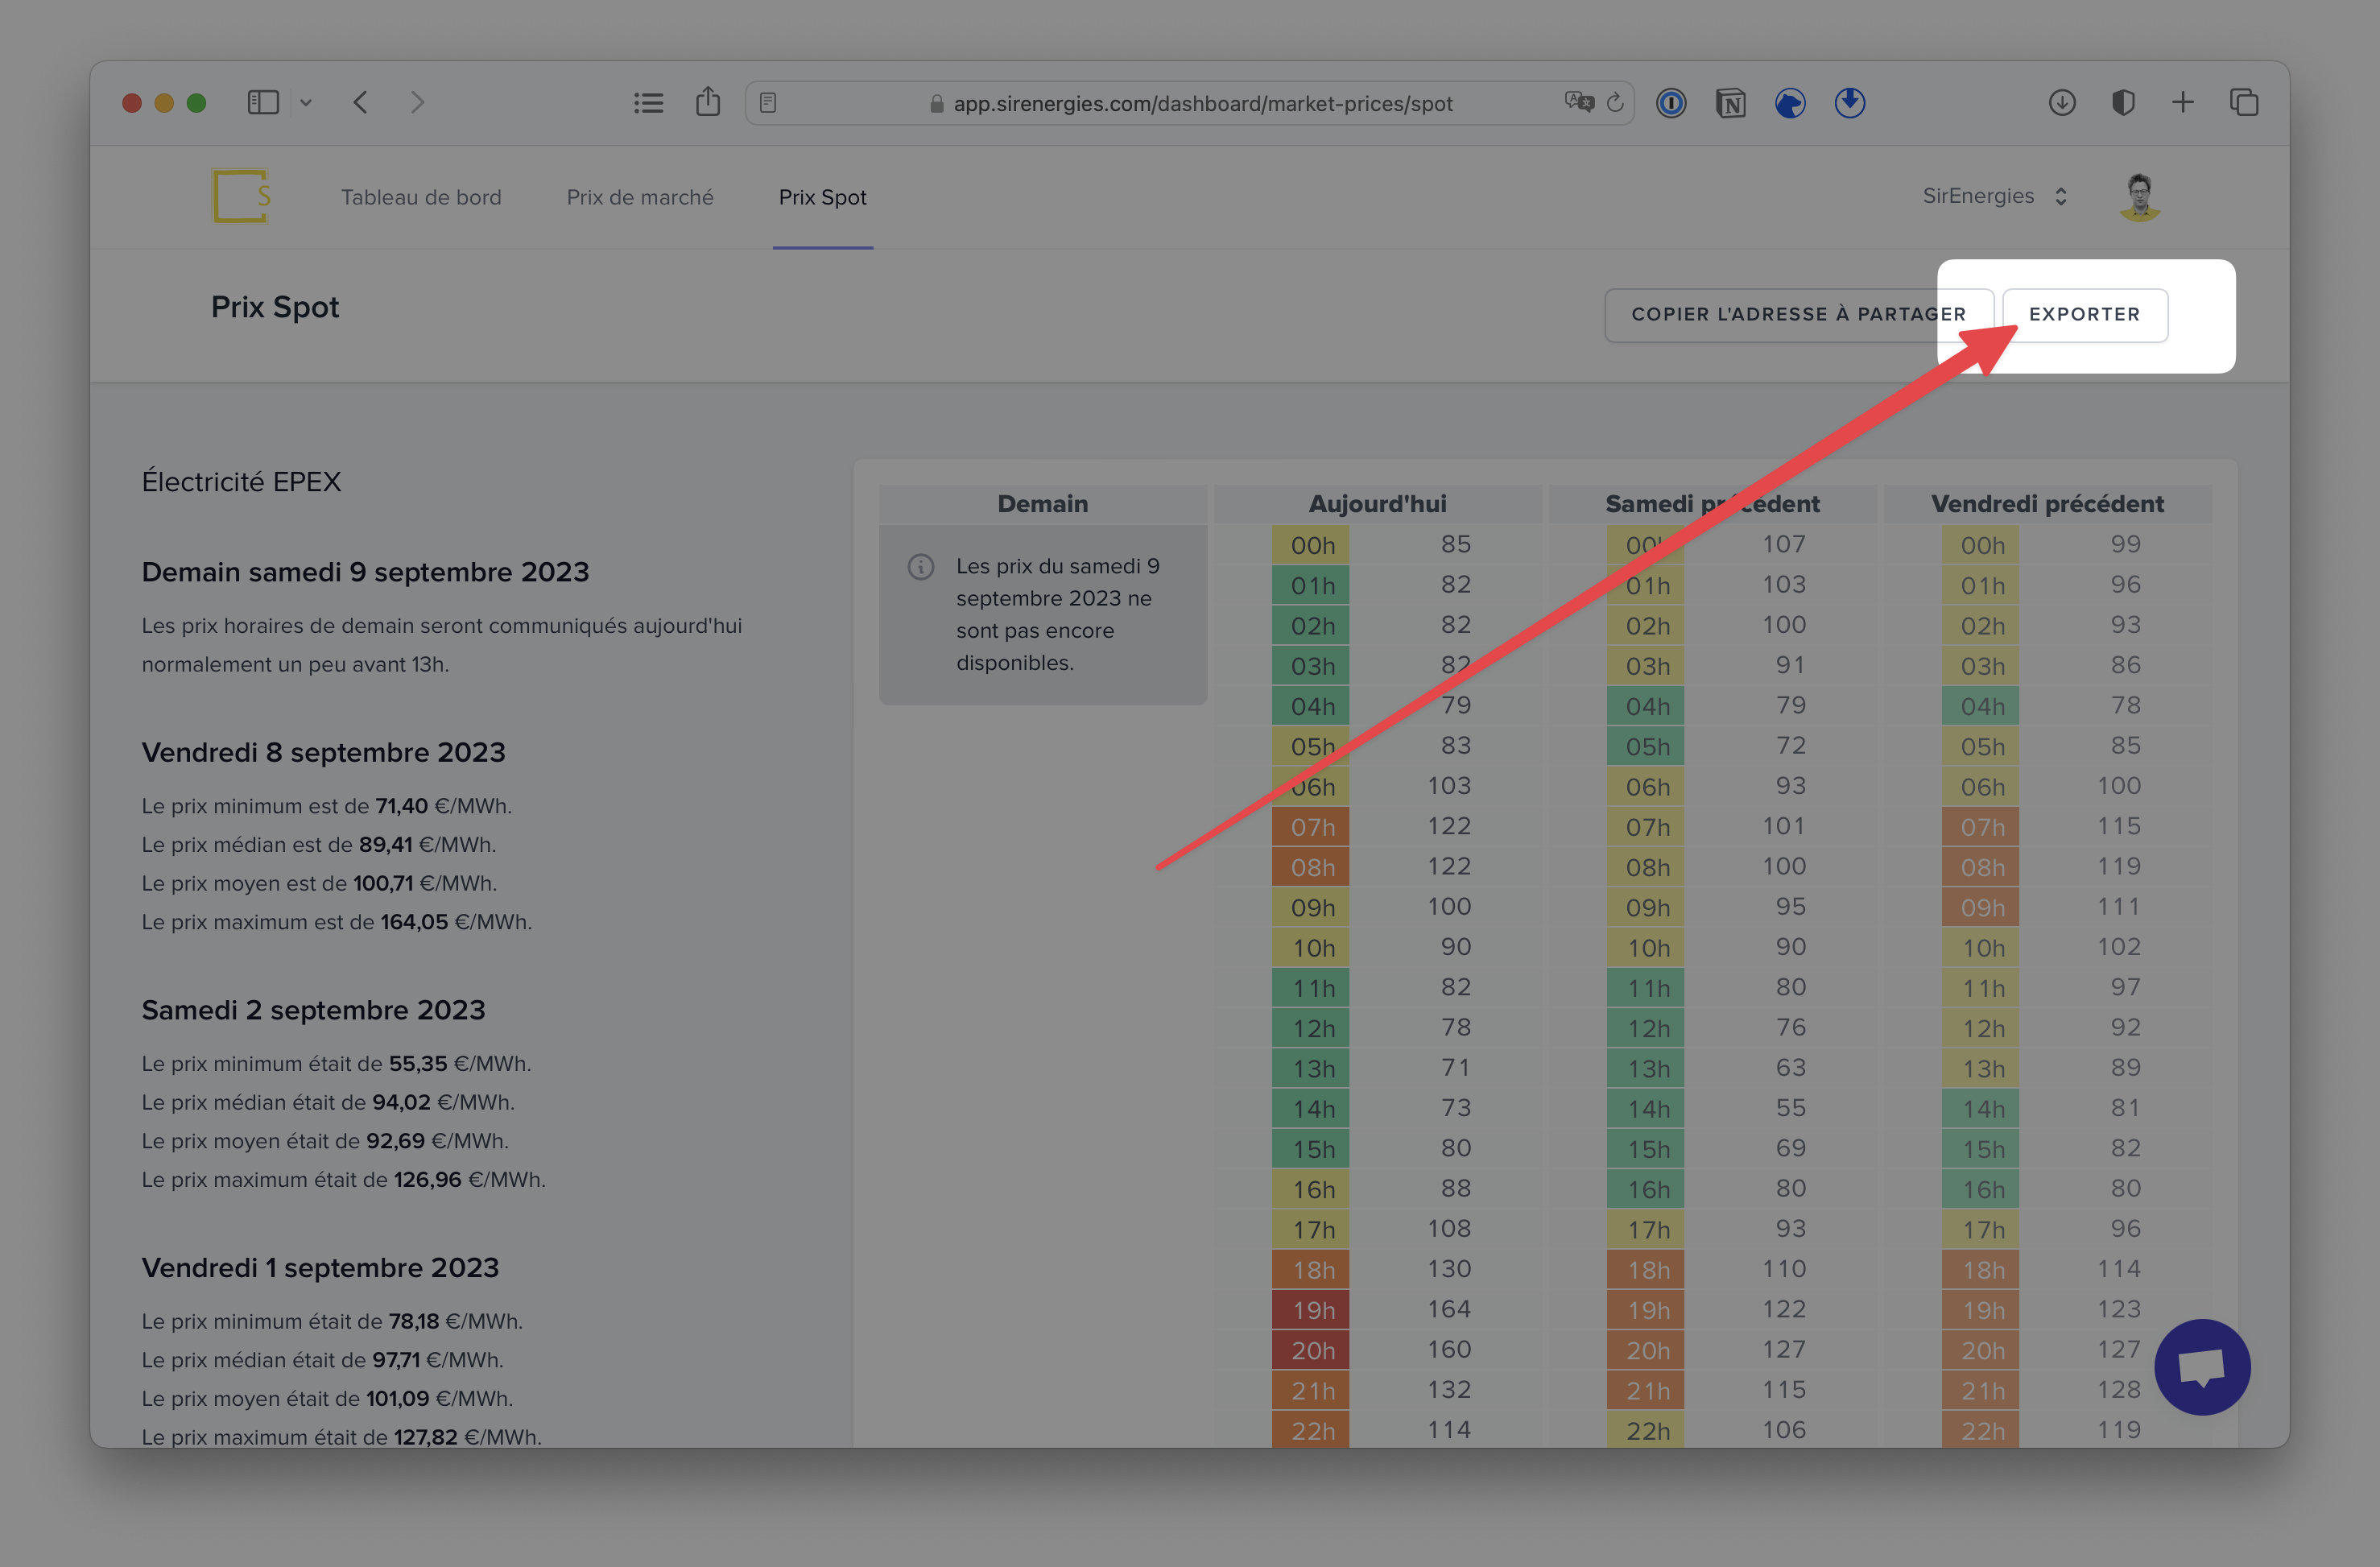Open the Notion web clipper extension
Screen dimensions: 2380x1567
[x=1730, y=103]
